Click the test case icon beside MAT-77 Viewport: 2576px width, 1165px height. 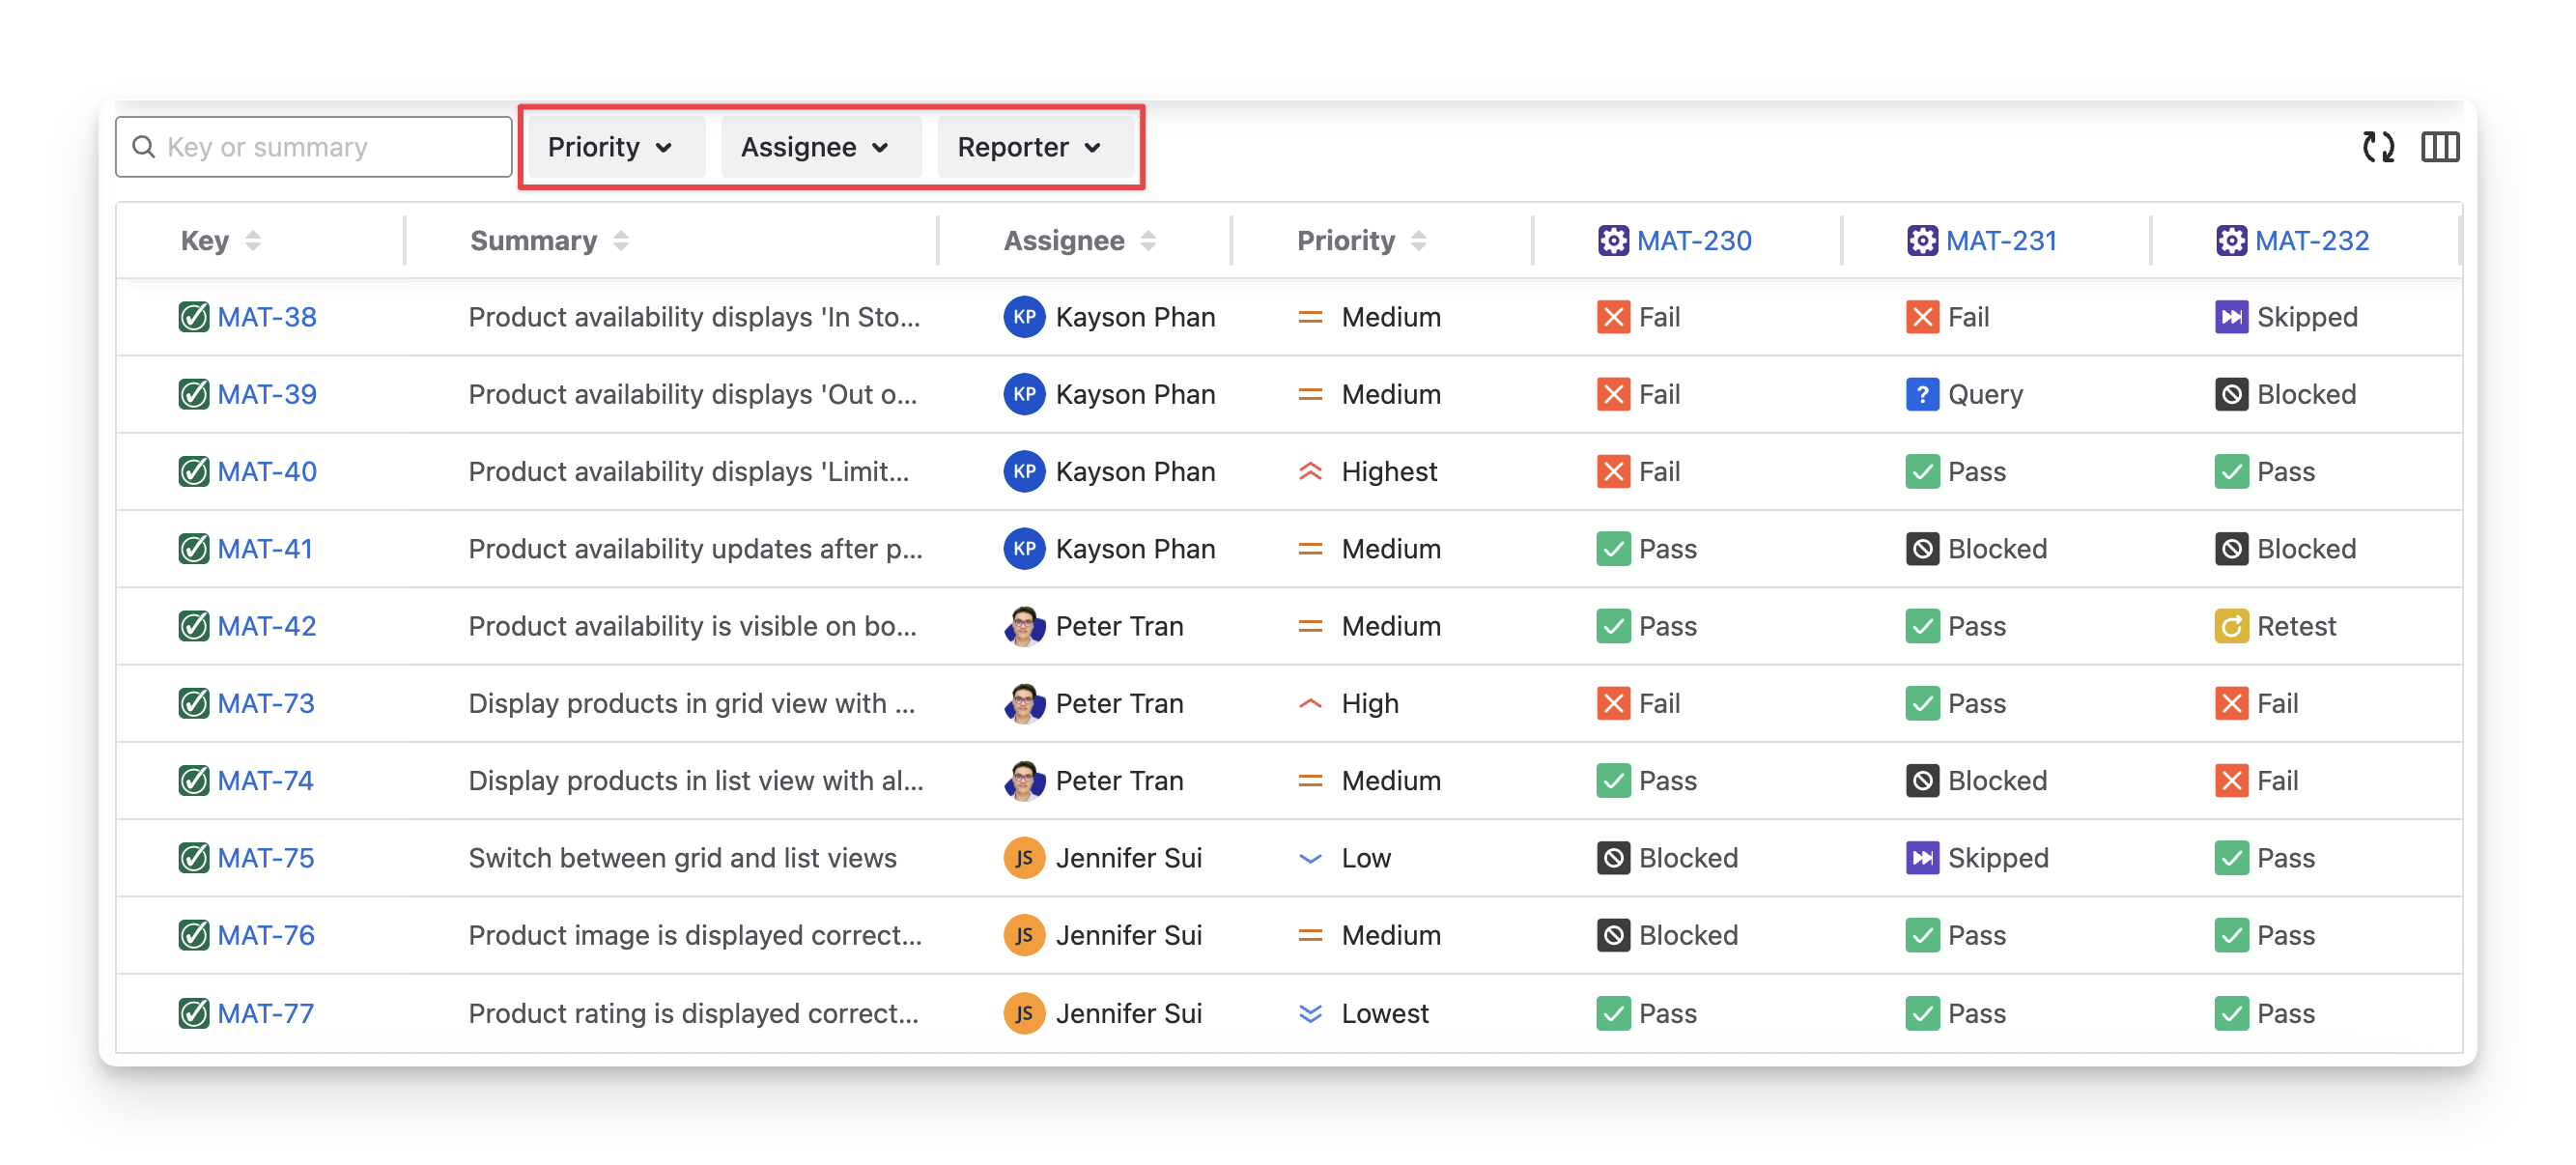pyautogui.click(x=193, y=1013)
